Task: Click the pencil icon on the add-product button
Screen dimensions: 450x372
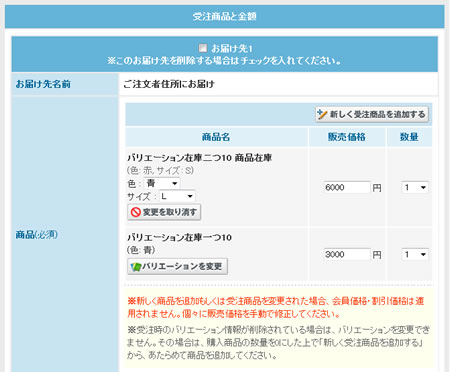Action: point(322,114)
